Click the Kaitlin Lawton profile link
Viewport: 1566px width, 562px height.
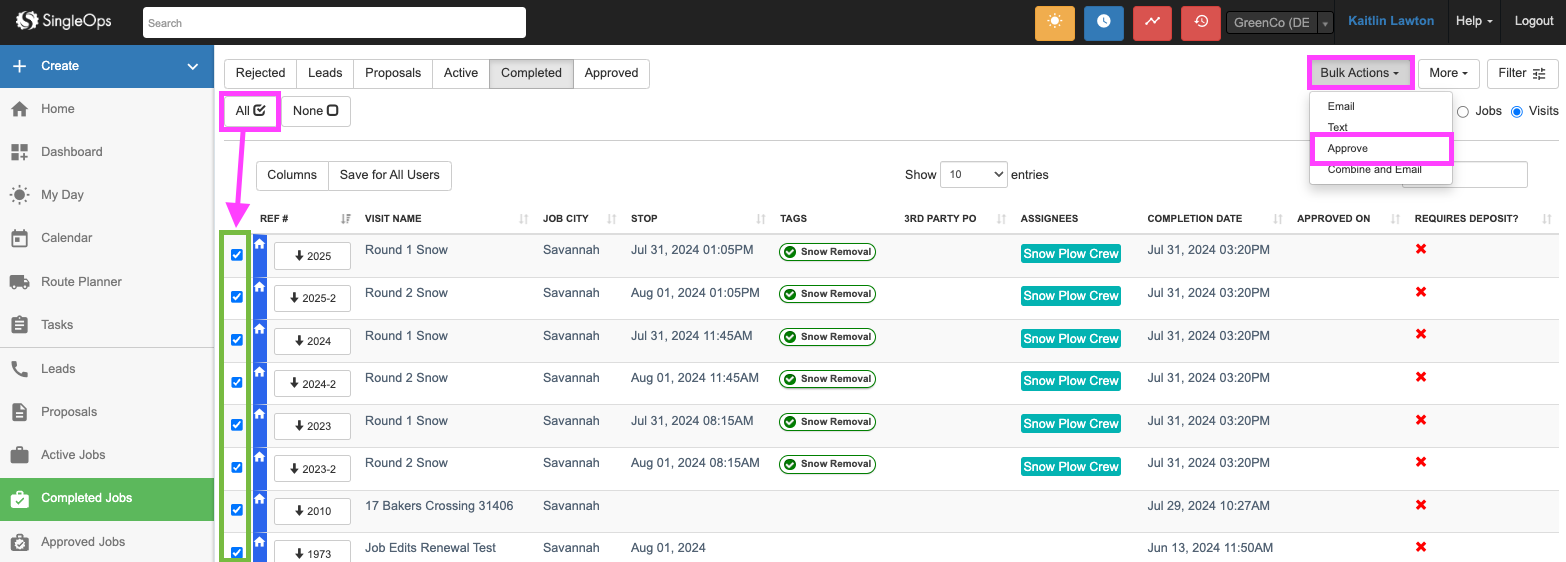click(1390, 21)
